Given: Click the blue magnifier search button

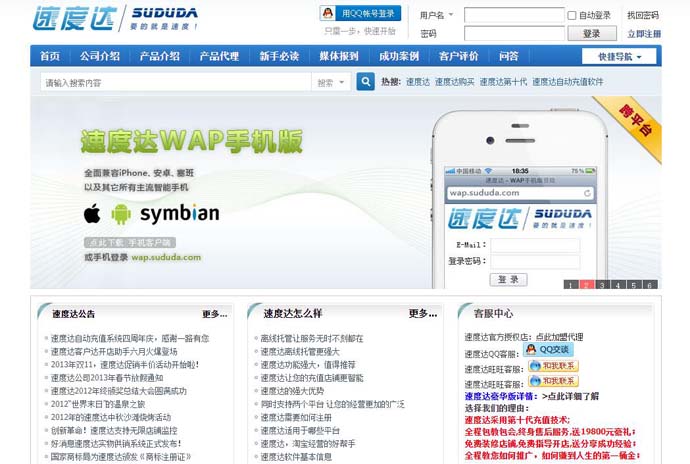Looking at the screenshot, I should [x=365, y=82].
